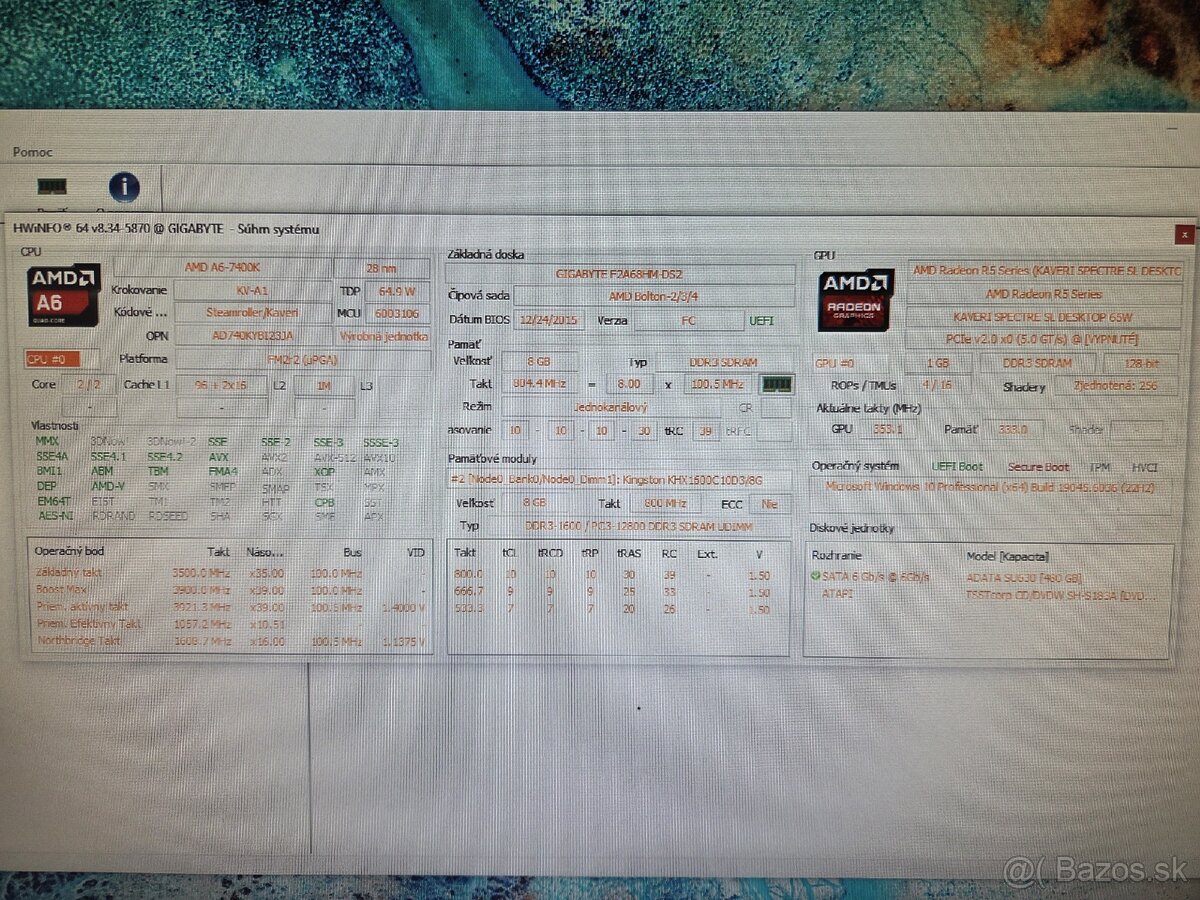Click the DDR3-1600 / PC3-12800 type field
The height and width of the screenshot is (900, 1200).
tap(640, 526)
